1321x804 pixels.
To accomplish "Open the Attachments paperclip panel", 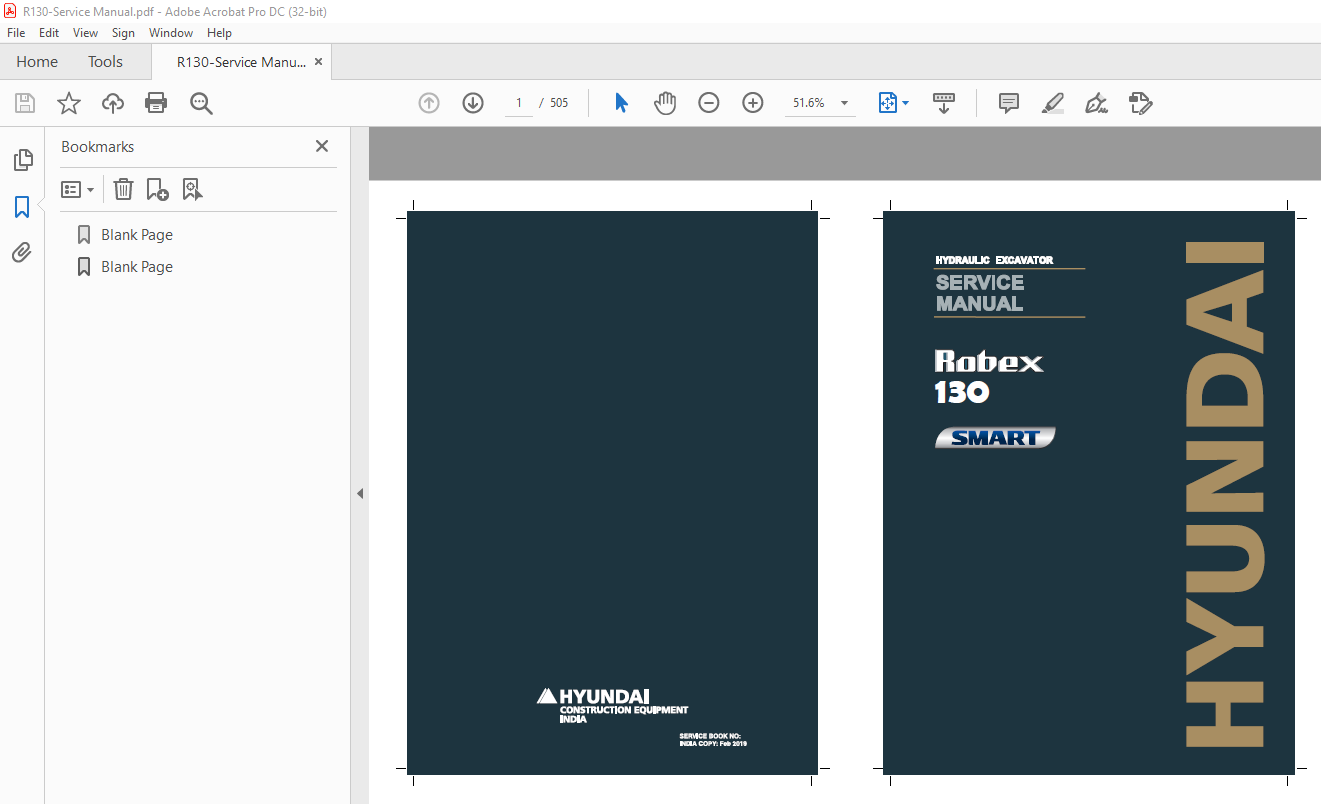I will [x=22, y=253].
